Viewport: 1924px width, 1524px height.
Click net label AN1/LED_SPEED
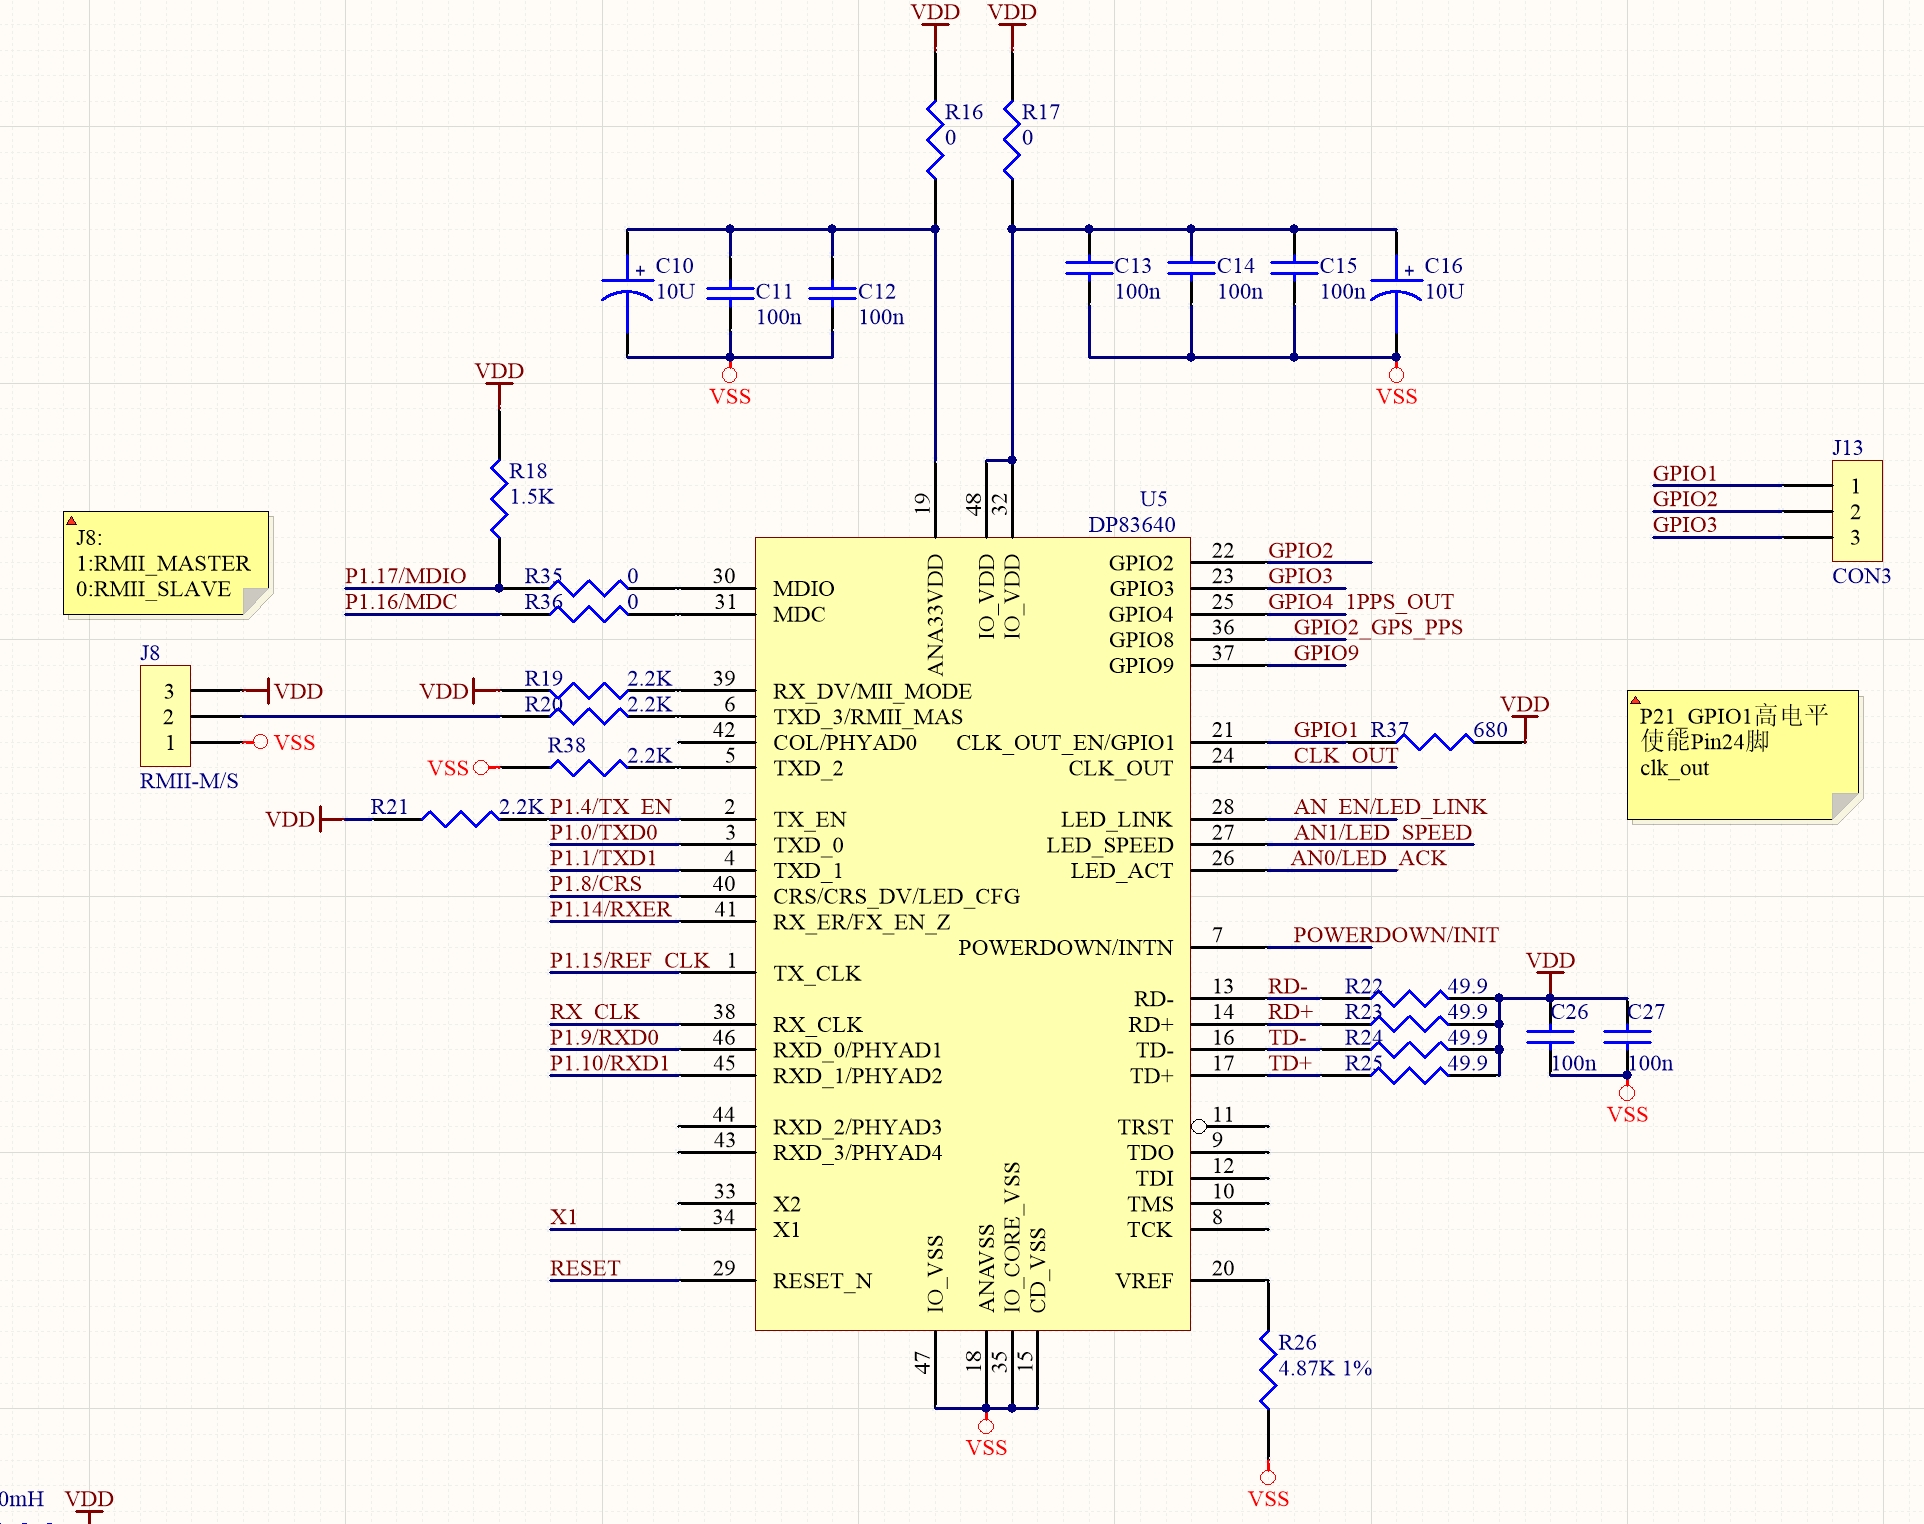tap(1382, 833)
